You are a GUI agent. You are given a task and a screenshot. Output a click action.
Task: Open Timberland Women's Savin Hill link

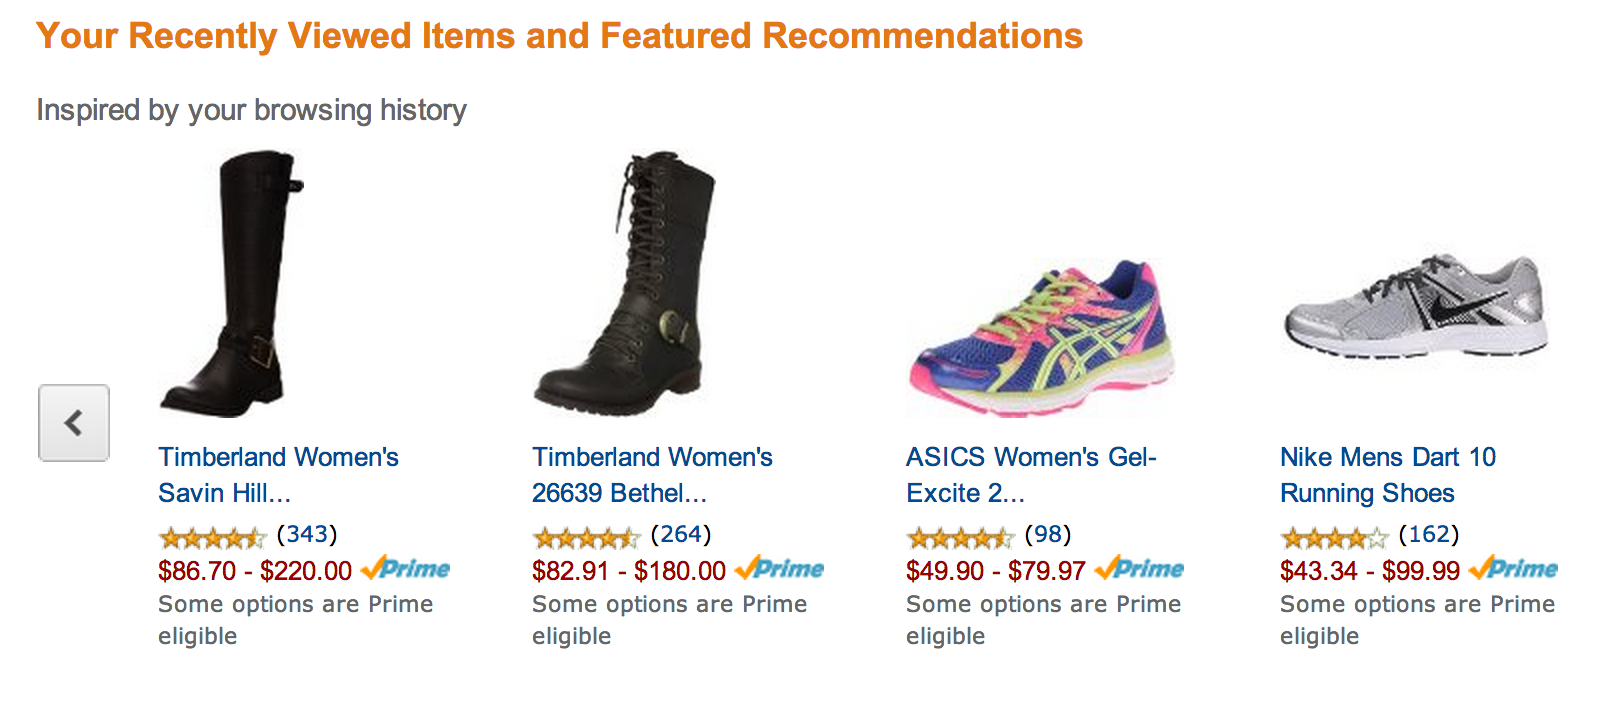point(278,475)
